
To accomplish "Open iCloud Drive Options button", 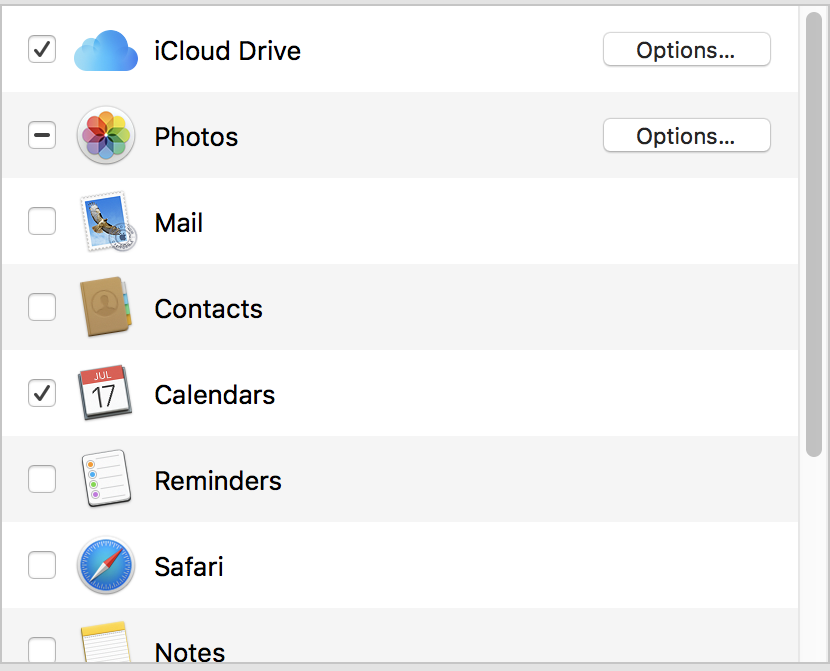I will (687, 49).
